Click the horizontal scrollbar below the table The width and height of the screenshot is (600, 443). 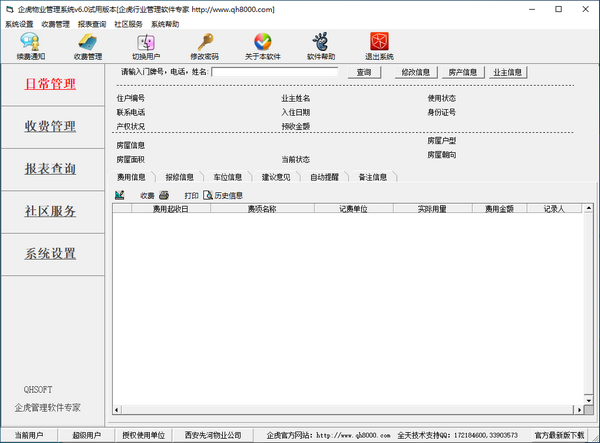pyautogui.click(x=340, y=409)
